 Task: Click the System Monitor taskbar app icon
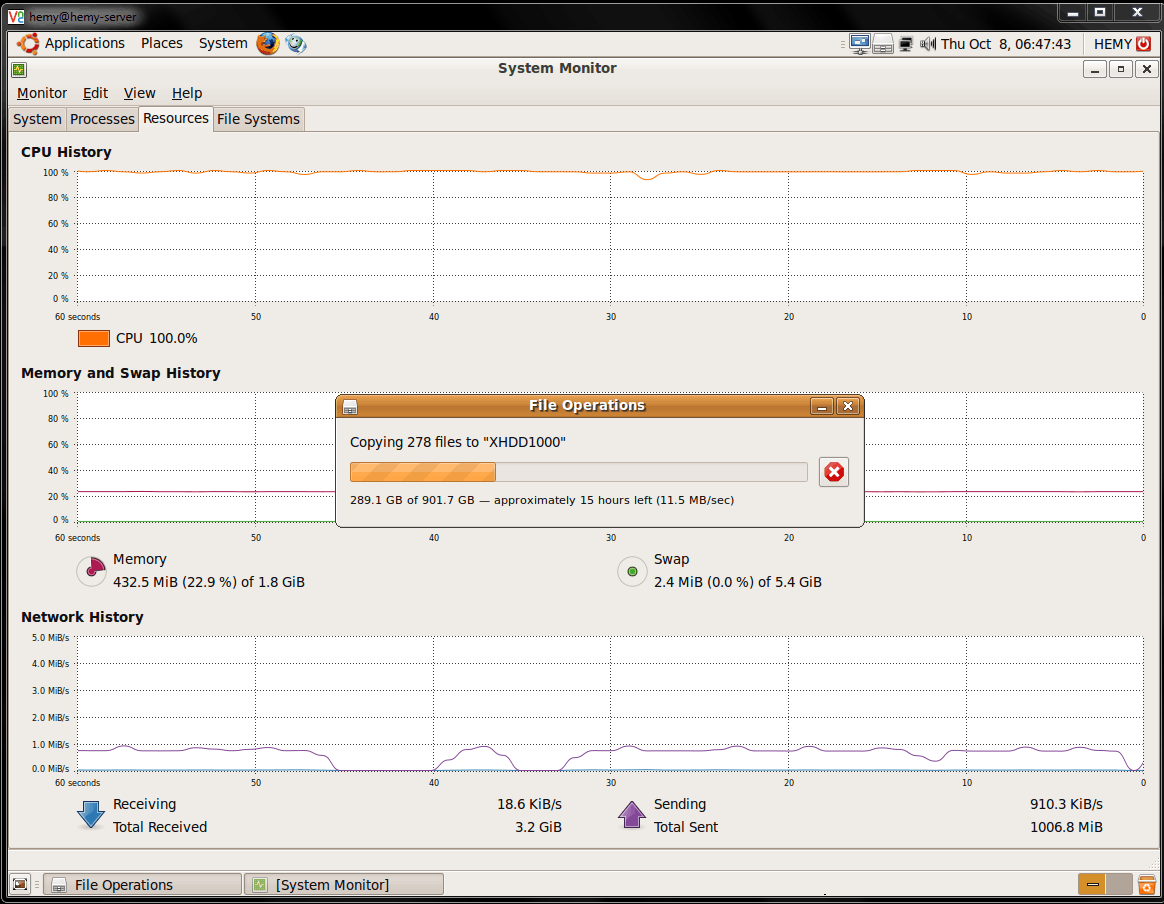coord(260,885)
